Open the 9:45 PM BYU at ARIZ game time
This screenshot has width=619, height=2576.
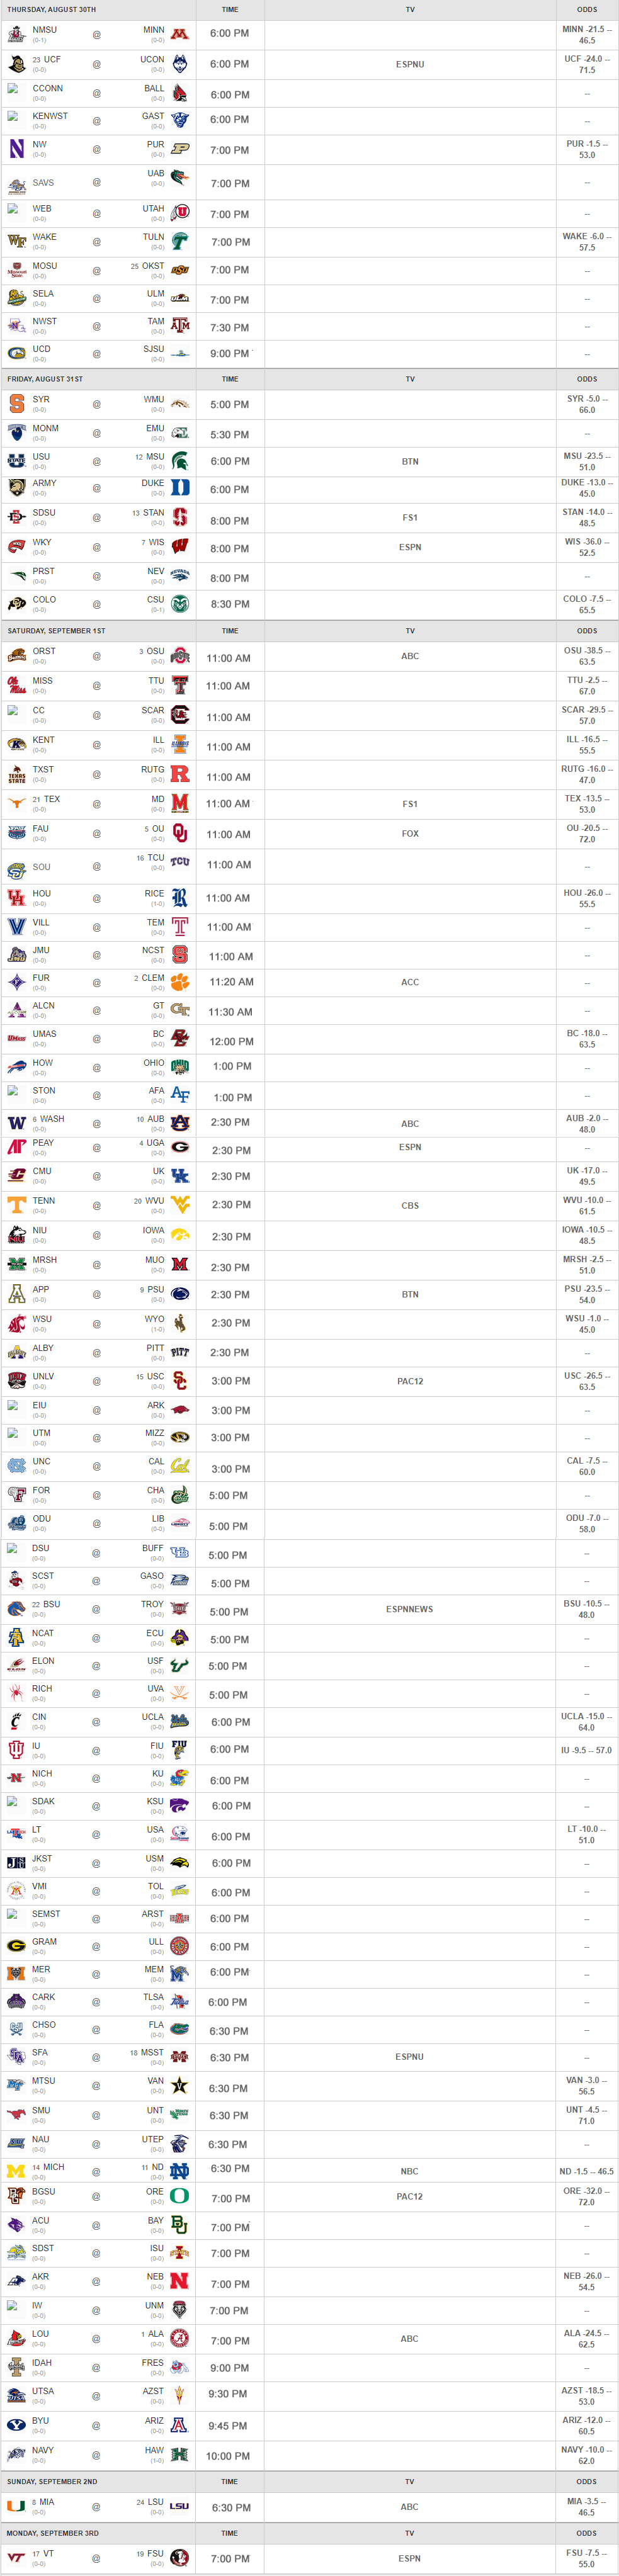(x=230, y=2425)
